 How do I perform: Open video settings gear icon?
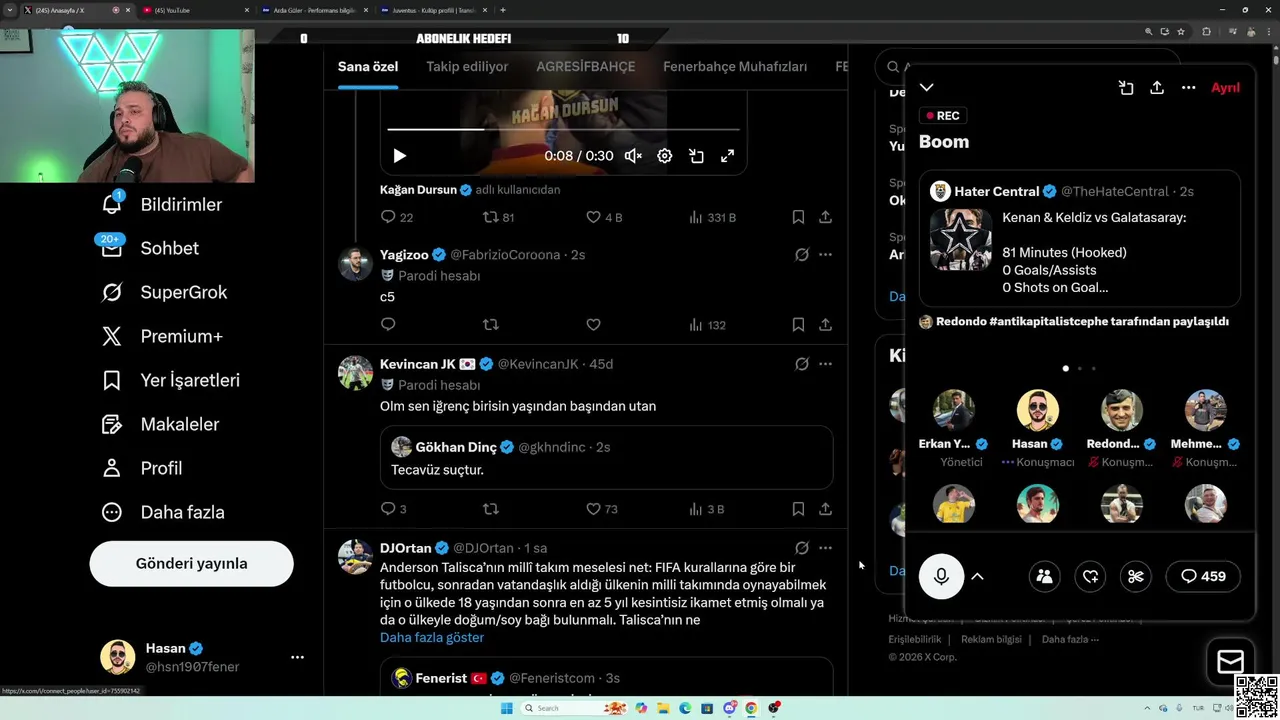click(665, 156)
